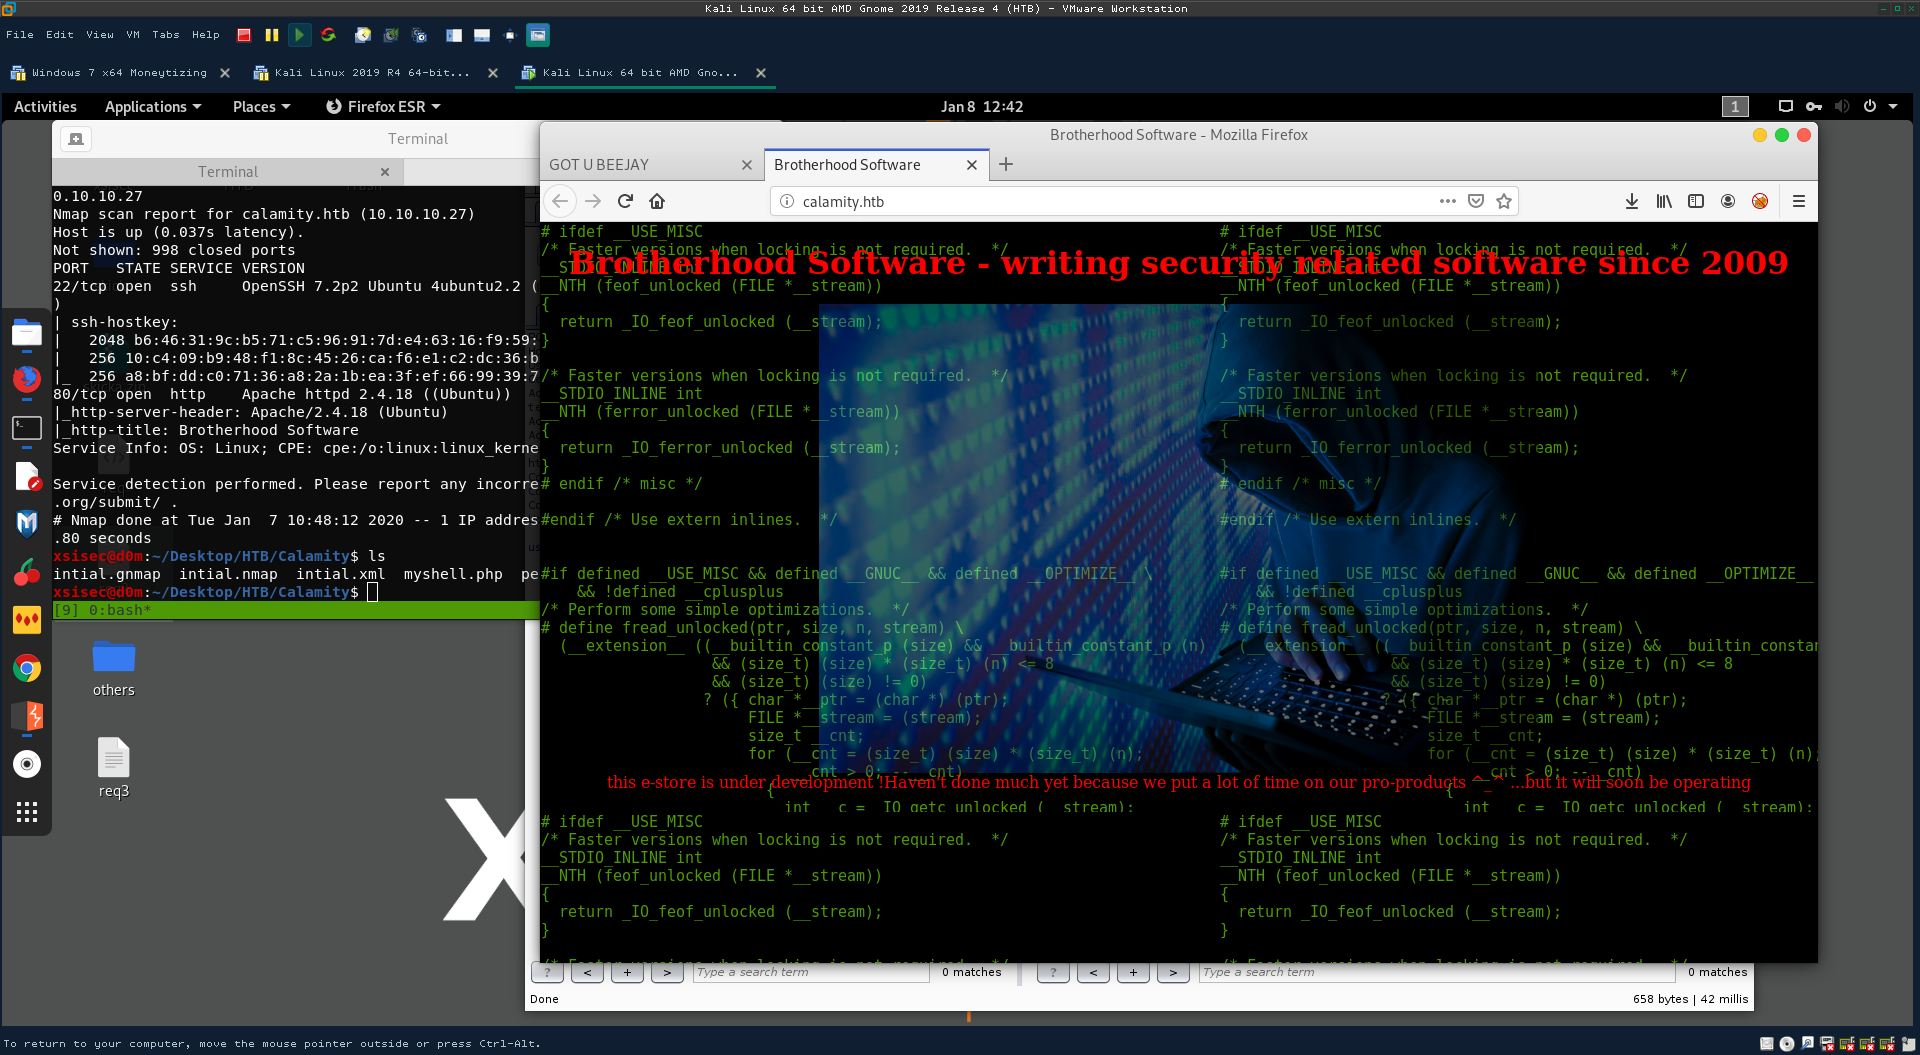The image size is (1920, 1055).
Task: Click the VMware full screen icon
Action: tap(510, 35)
